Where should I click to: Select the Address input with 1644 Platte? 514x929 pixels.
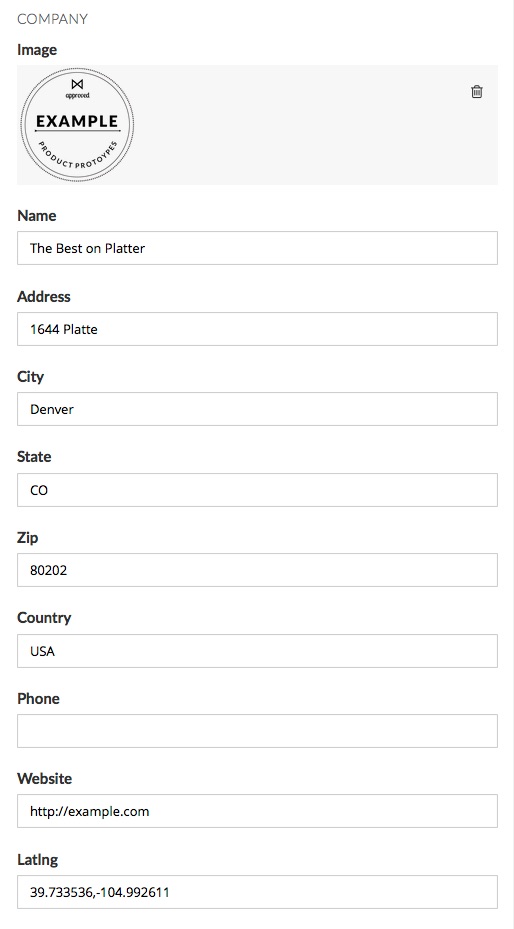pos(257,329)
